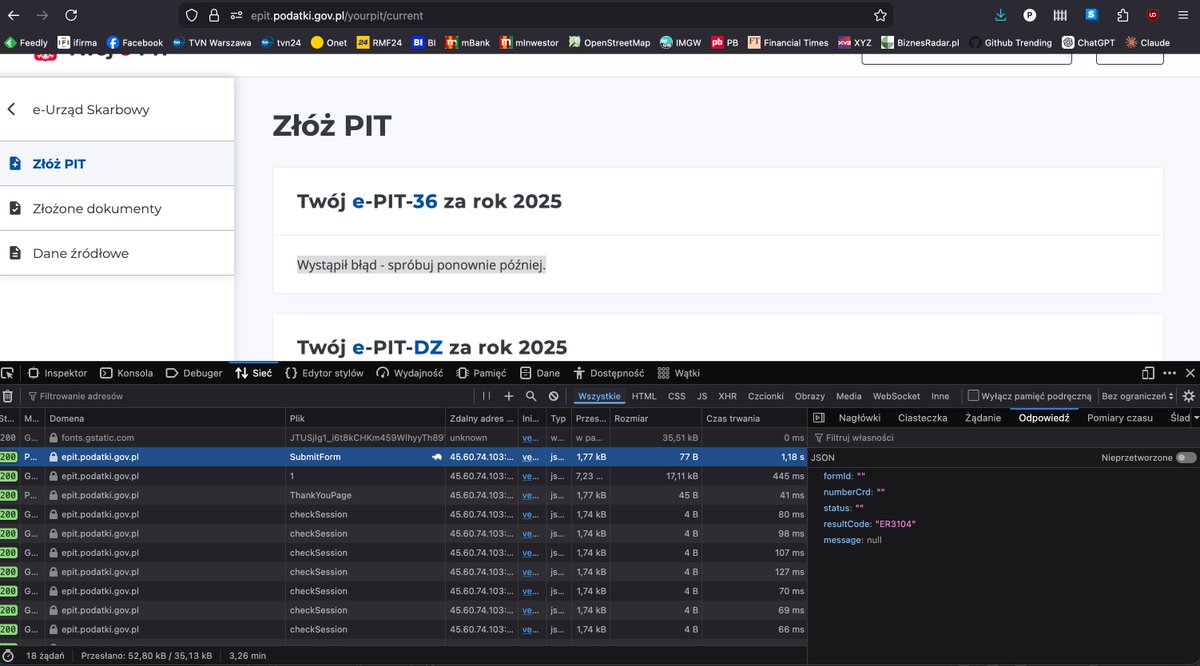Open network search with the magnifier icon
Image resolution: width=1200 pixels, height=666 pixels.
point(531,396)
